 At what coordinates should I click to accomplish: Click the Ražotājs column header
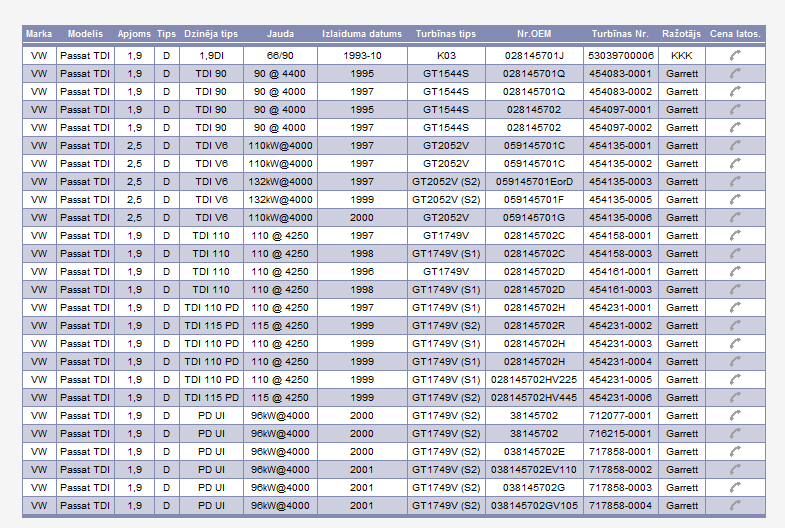click(681, 34)
